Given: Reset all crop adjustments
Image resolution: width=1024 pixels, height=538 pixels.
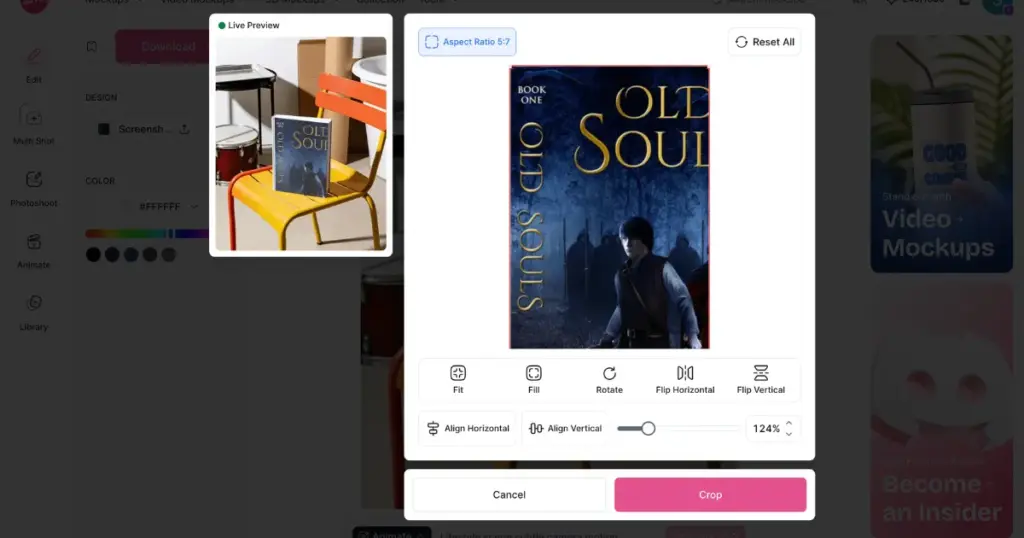Looking at the screenshot, I should click(x=765, y=42).
